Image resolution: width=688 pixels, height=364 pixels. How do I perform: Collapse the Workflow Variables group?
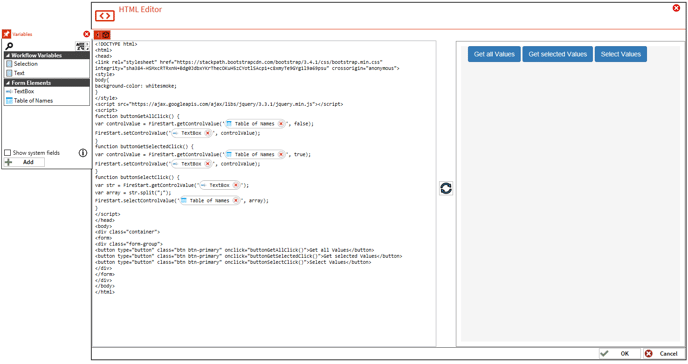7,55
